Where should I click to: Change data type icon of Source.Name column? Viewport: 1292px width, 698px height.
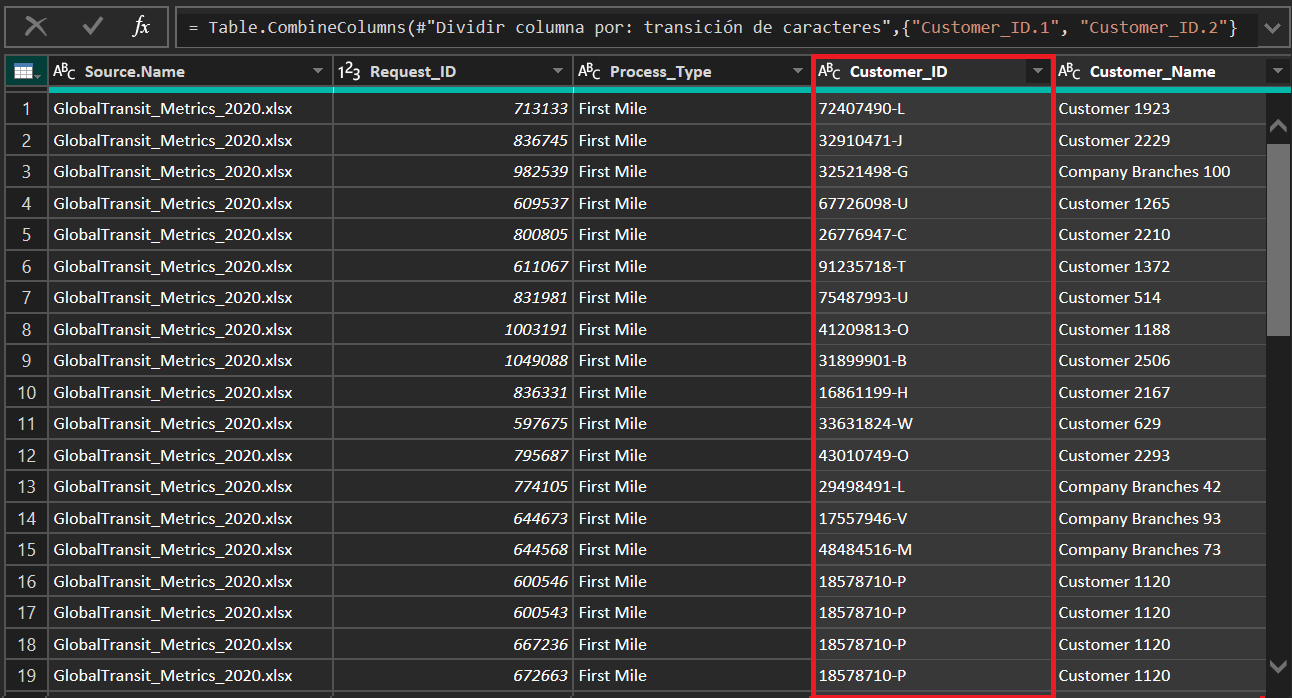(x=65, y=72)
